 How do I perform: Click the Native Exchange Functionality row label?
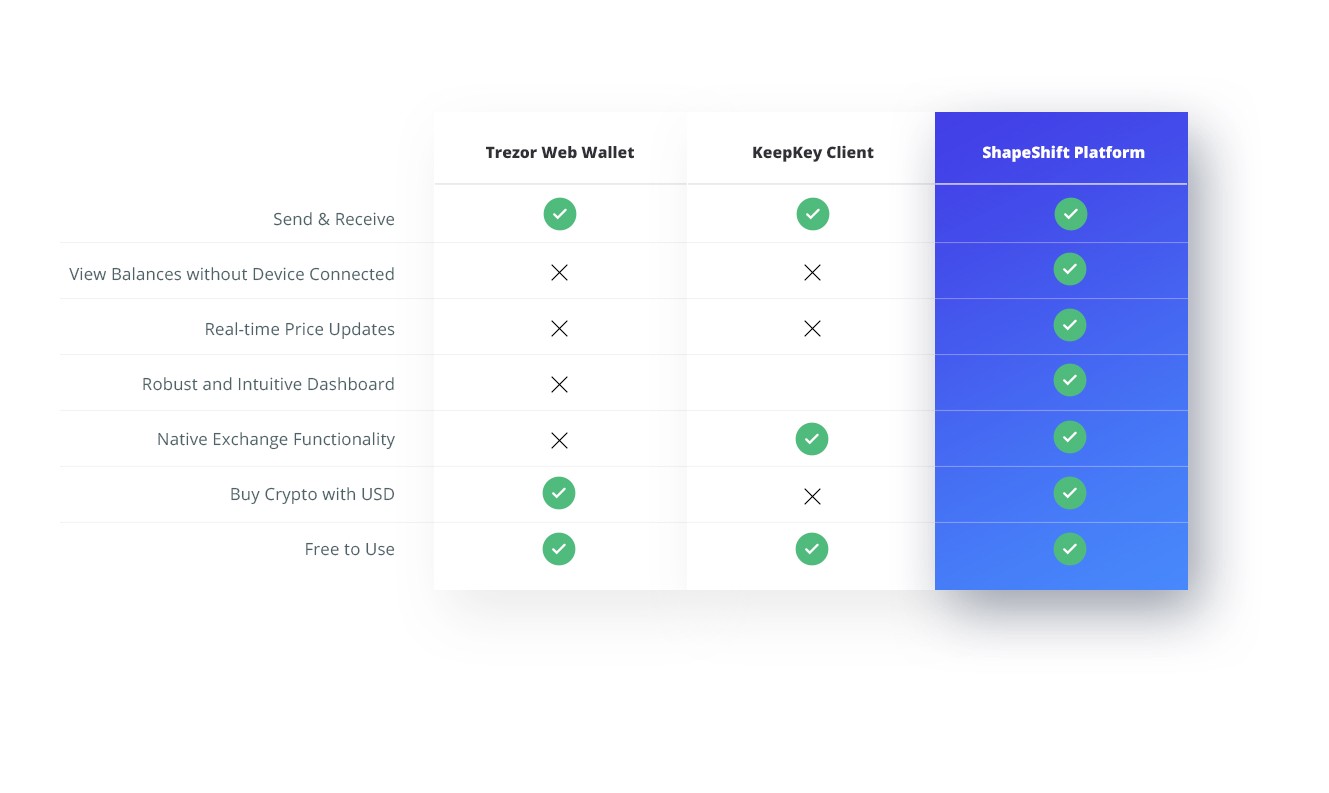(276, 439)
